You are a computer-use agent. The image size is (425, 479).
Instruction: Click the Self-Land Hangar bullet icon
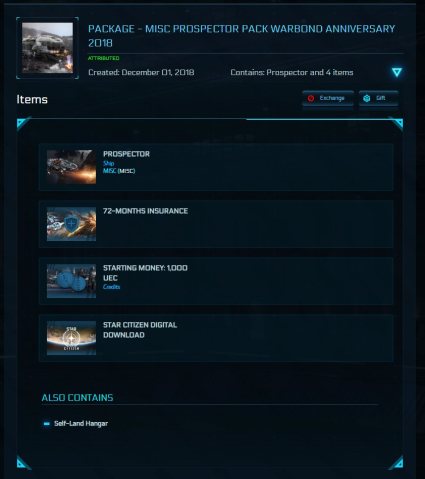coord(47,424)
